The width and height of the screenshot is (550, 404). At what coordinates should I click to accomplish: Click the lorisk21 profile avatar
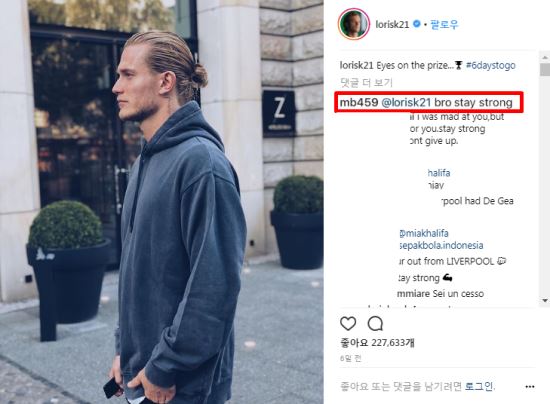pos(354,24)
